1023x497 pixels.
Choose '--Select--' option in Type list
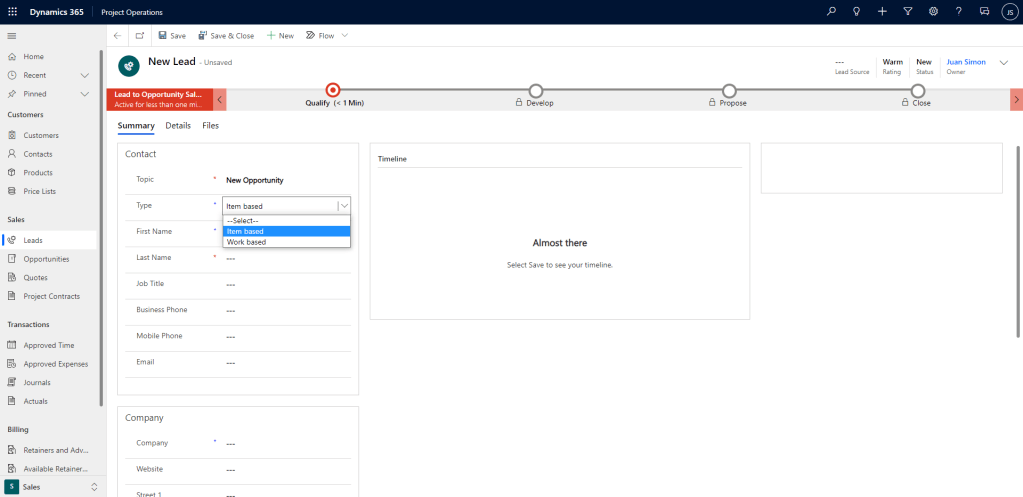[243, 220]
